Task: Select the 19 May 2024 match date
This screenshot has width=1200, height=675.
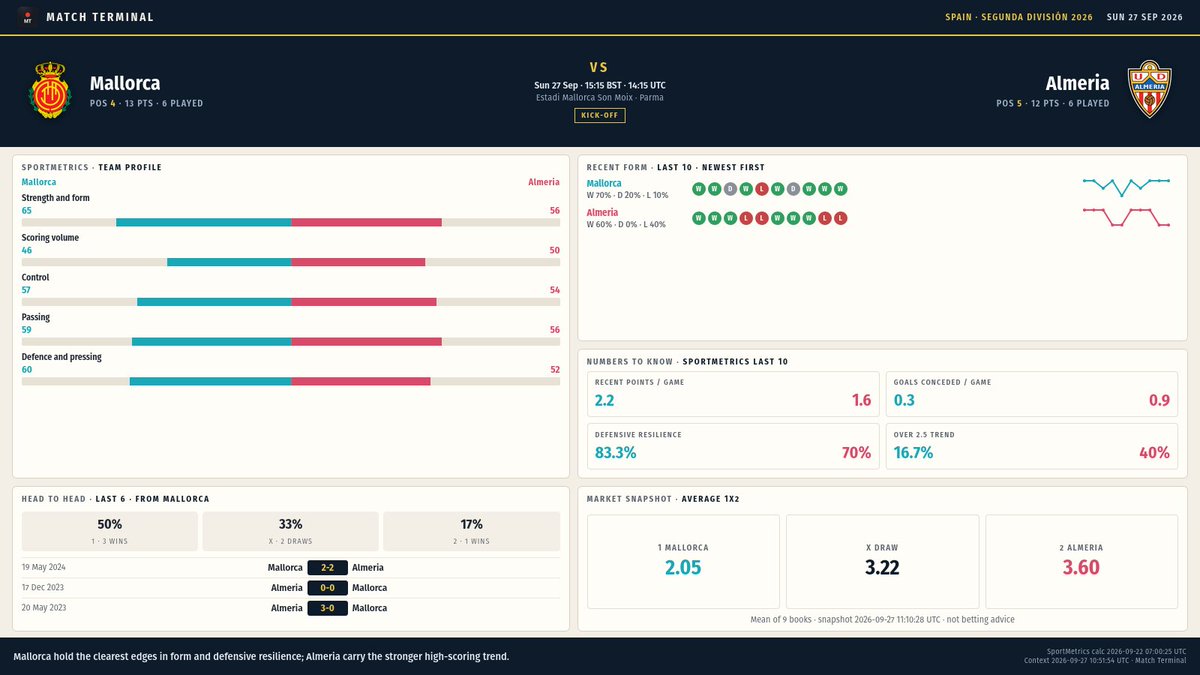Action: (44, 567)
